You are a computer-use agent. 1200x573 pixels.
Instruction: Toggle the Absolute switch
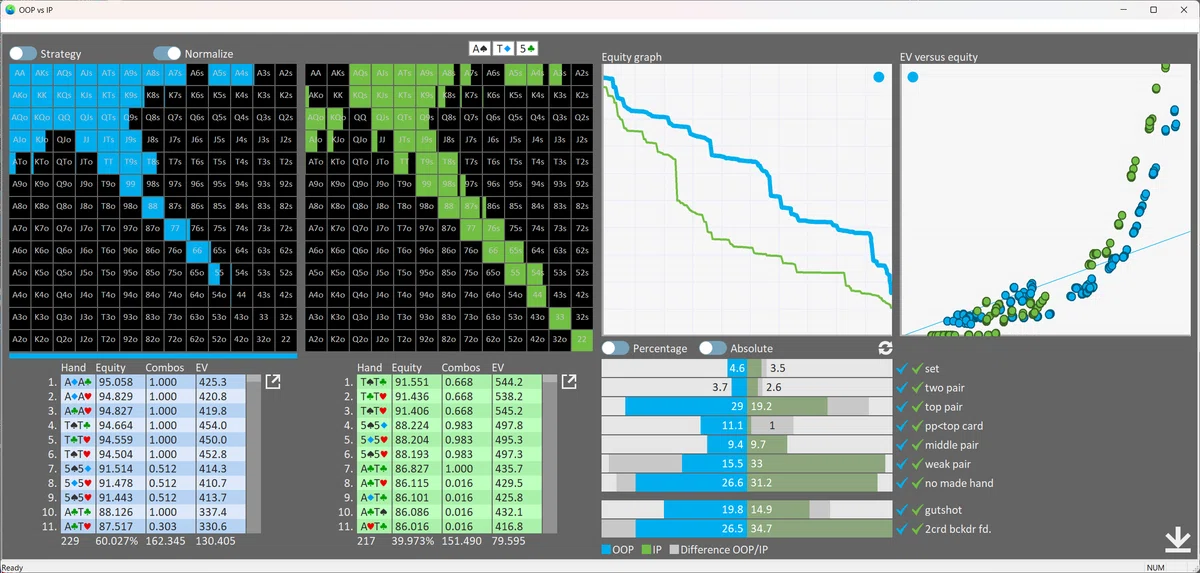(712, 348)
